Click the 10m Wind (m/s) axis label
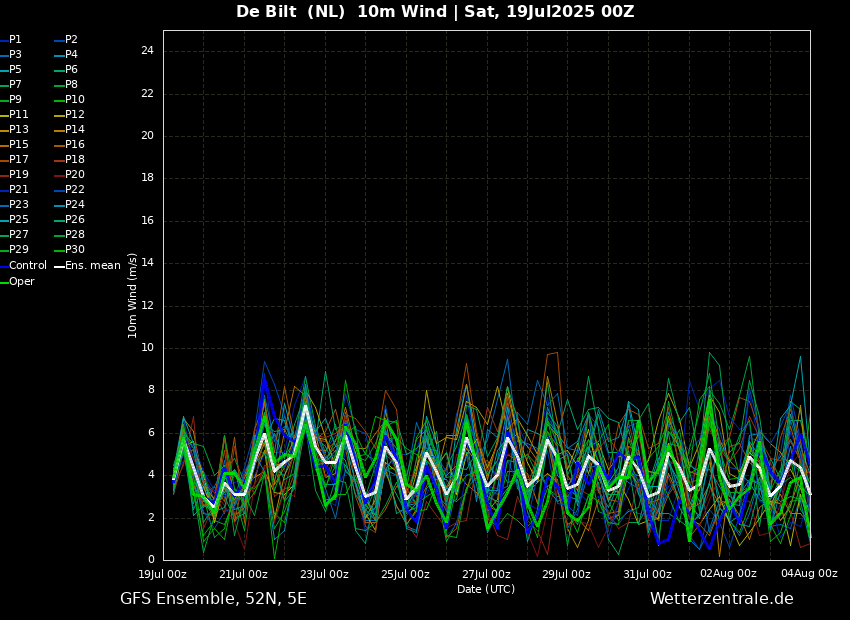The image size is (850, 620). point(133,295)
